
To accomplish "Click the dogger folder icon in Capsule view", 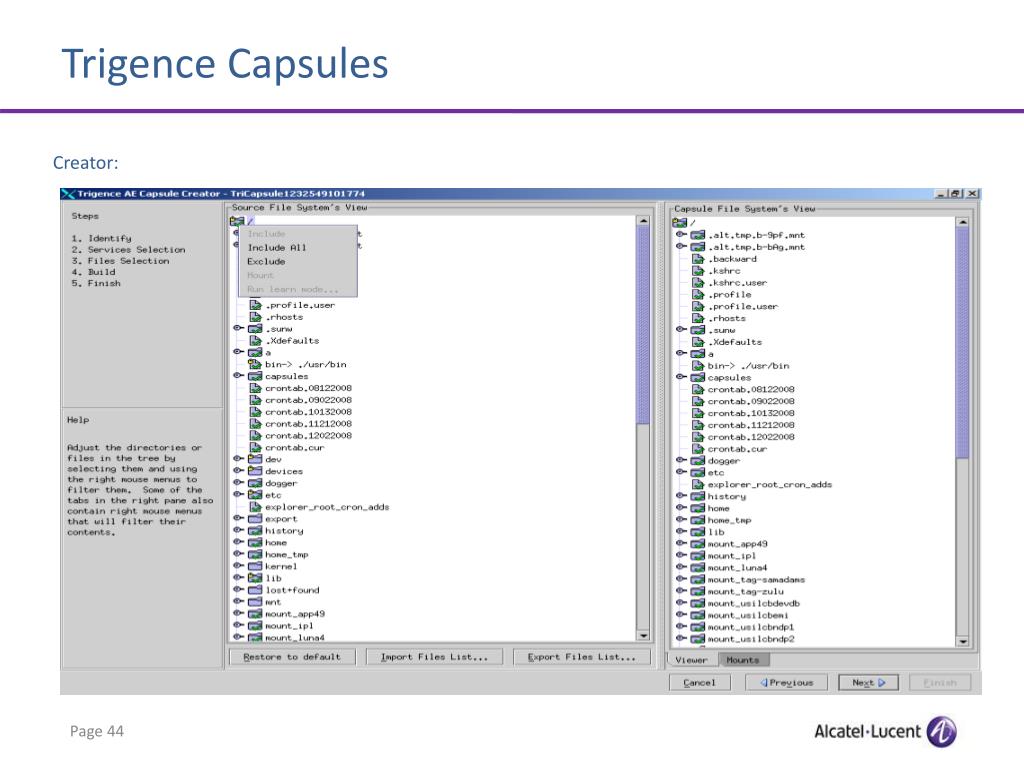I will coord(697,460).
